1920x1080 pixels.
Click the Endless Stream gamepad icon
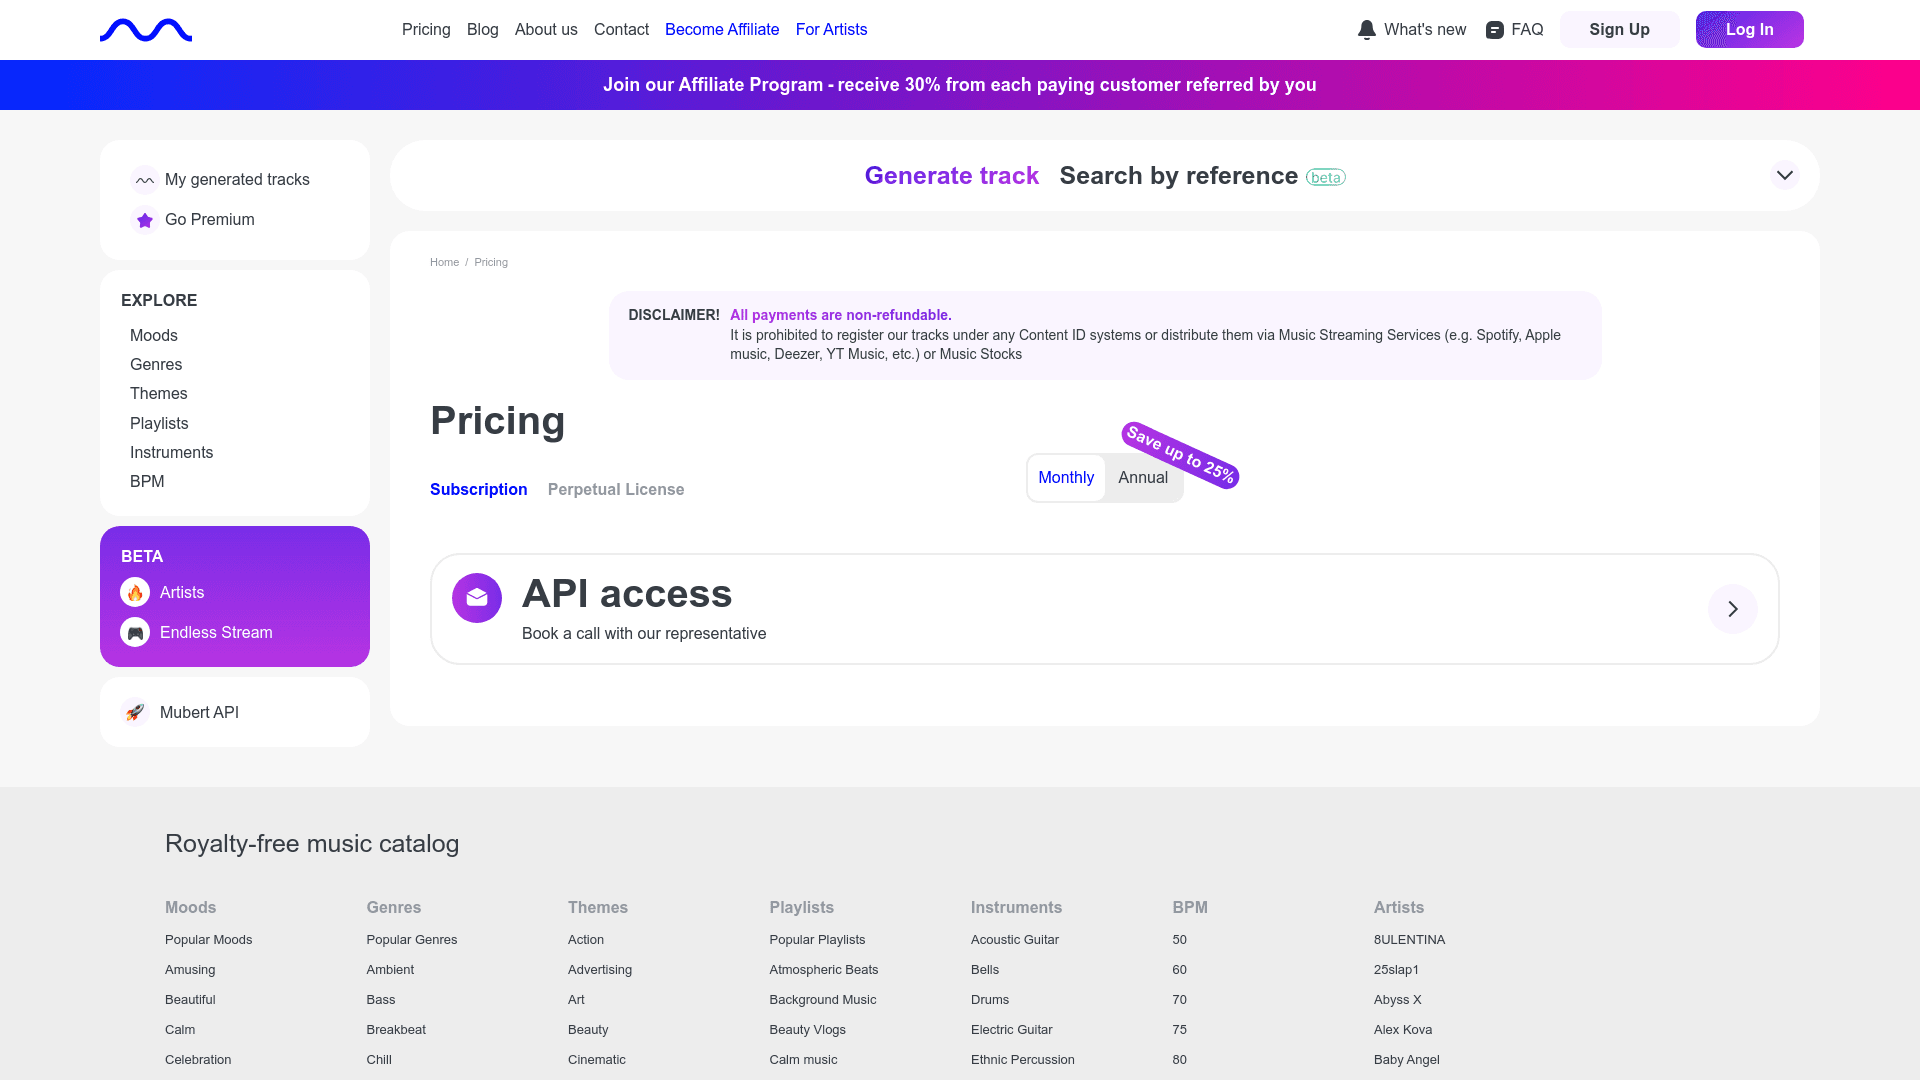[x=135, y=632]
